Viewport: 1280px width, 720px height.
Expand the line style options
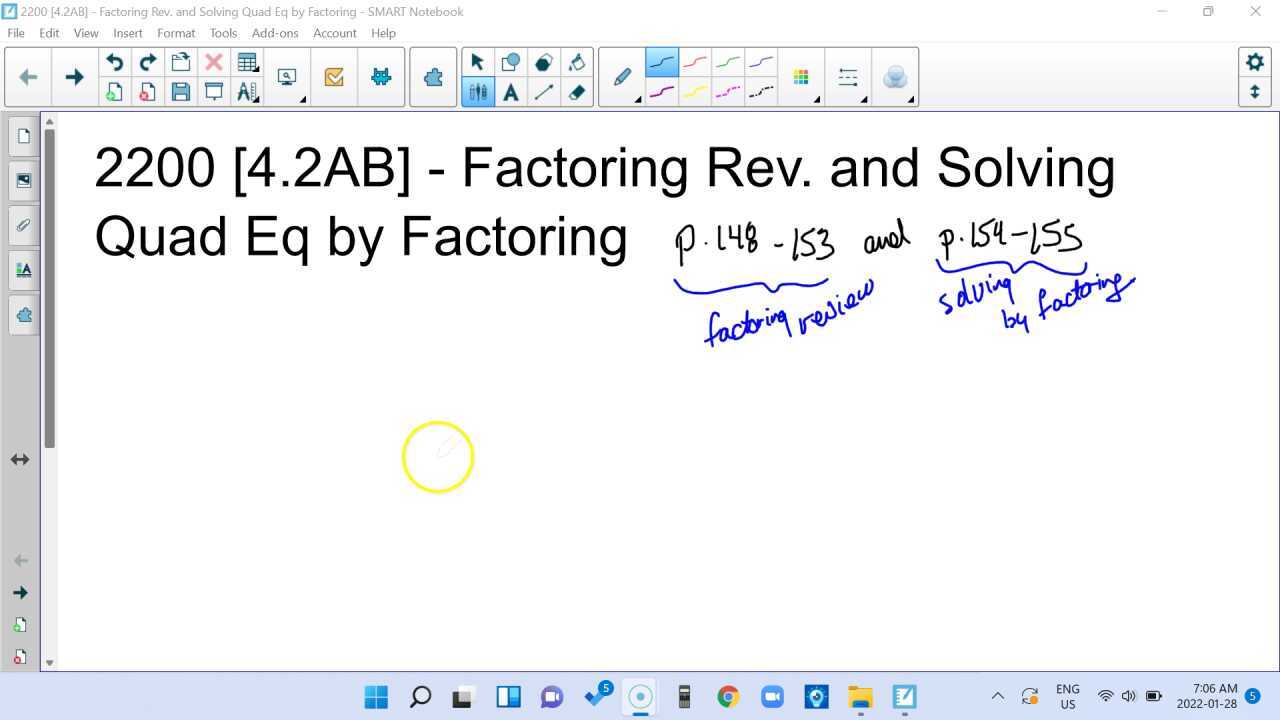(847, 76)
